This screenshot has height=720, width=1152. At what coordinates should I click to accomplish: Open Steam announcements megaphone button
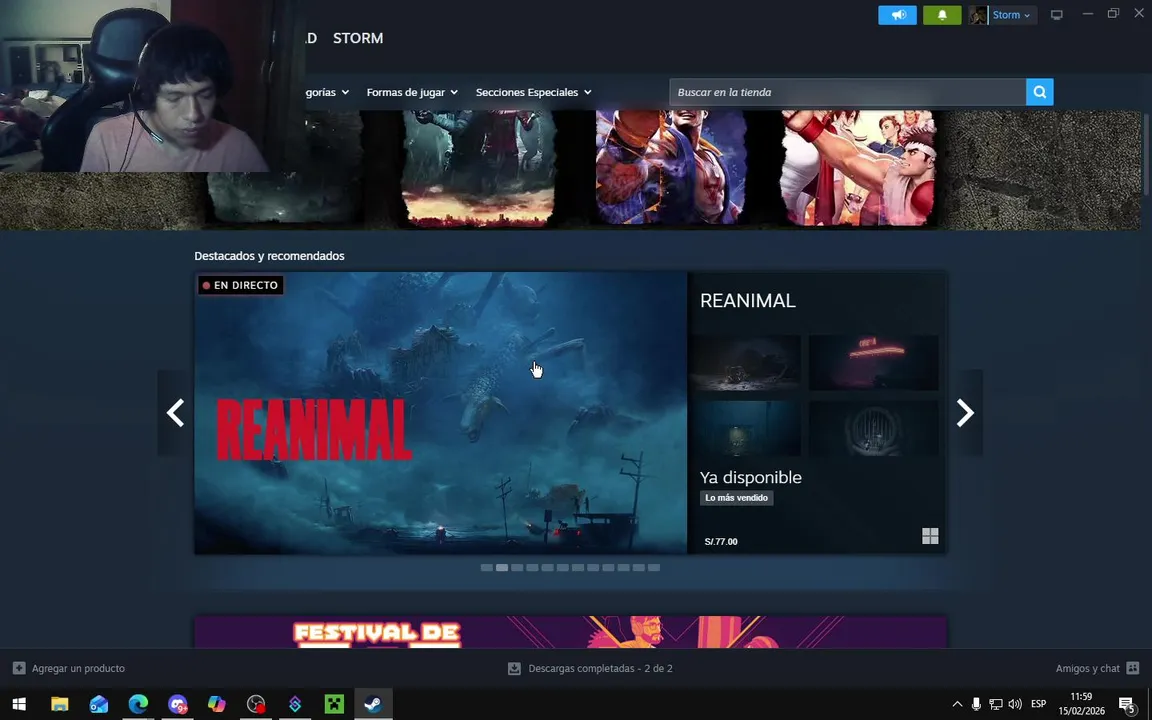897,15
